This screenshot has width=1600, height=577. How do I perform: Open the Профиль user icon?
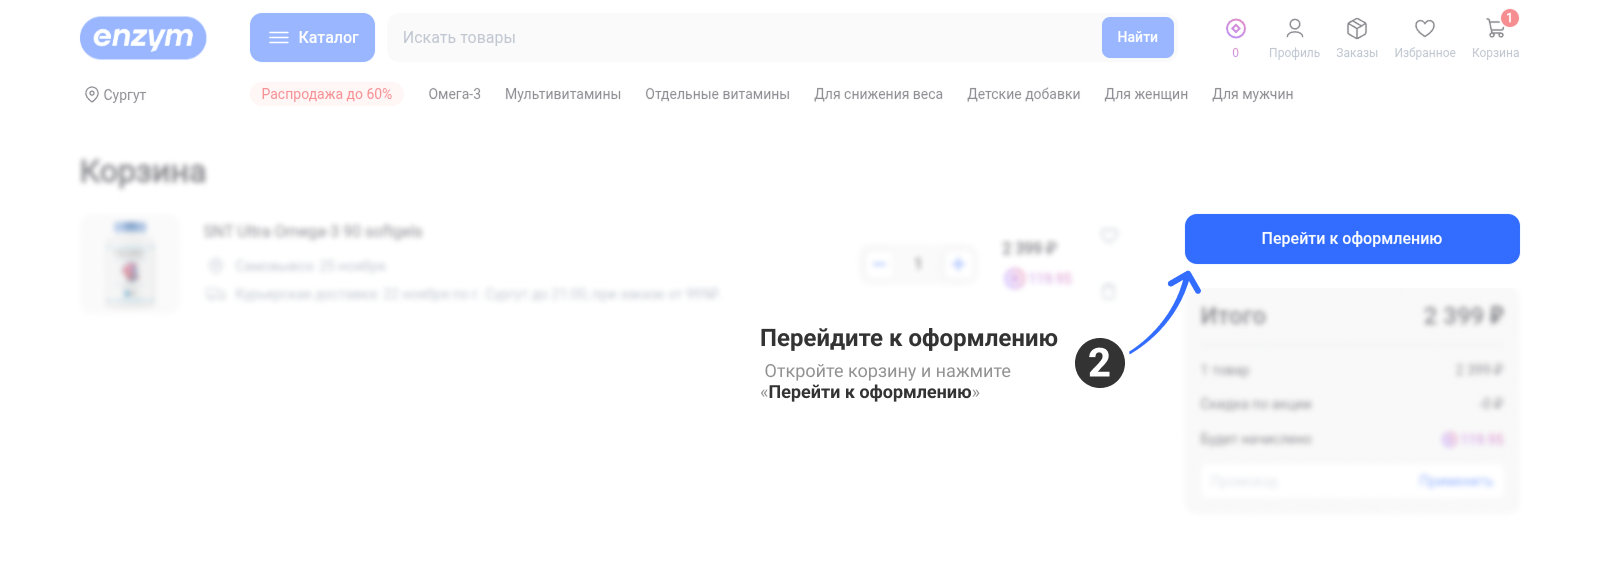pyautogui.click(x=1294, y=30)
